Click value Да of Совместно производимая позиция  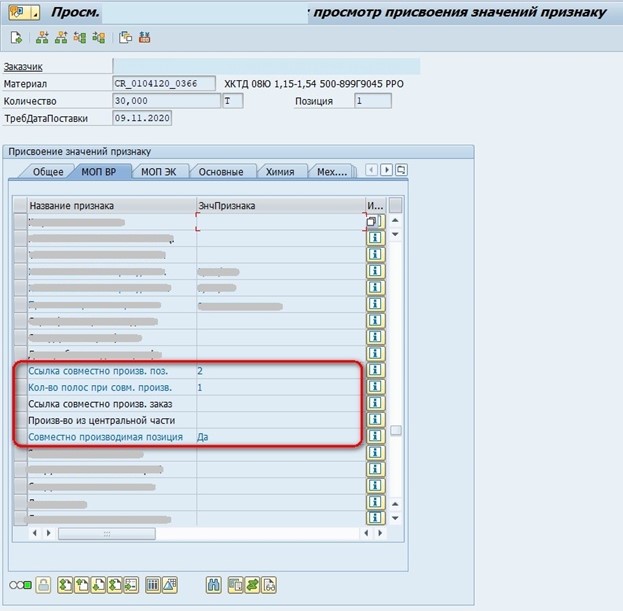click(x=203, y=437)
